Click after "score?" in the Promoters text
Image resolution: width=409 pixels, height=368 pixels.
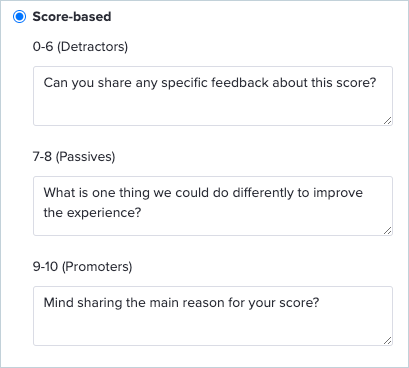(x=321, y=303)
